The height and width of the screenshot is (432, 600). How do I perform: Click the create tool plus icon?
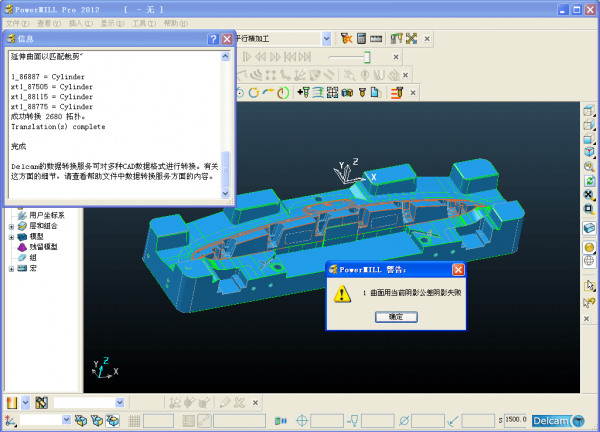pyautogui.click(x=303, y=92)
